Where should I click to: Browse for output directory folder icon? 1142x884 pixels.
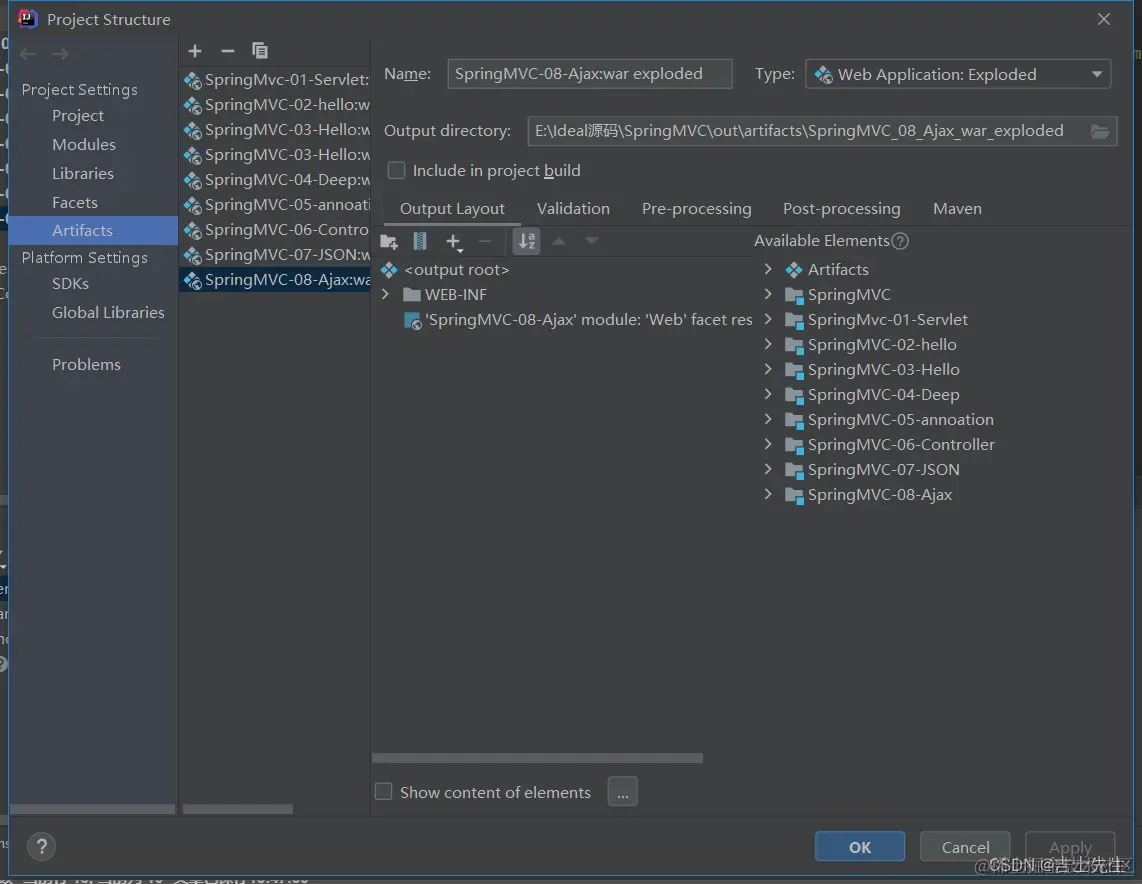point(1100,132)
